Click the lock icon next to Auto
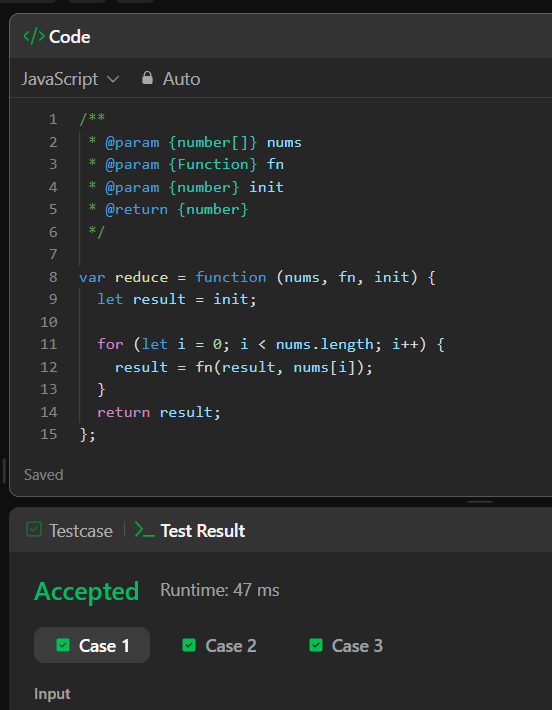Viewport: 552px width, 710px height. coord(147,78)
